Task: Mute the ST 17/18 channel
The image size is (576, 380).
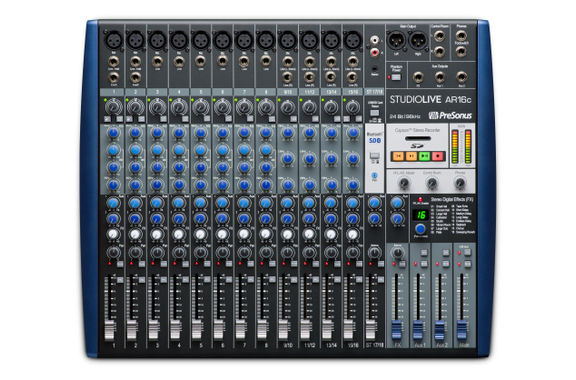Action: [x=381, y=264]
